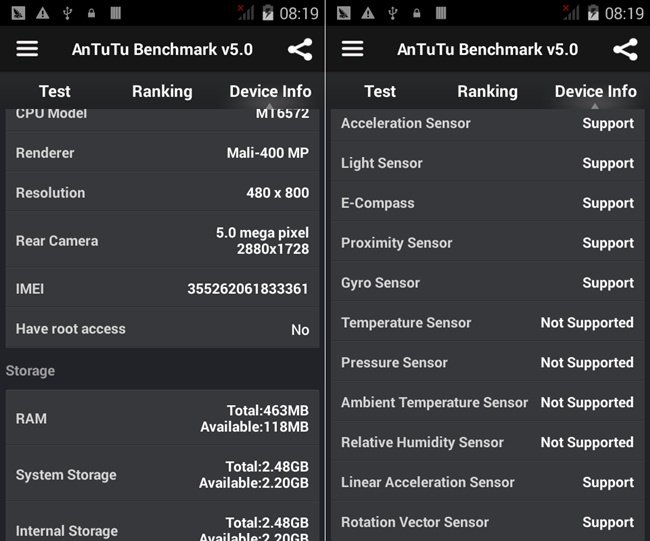Image resolution: width=650 pixels, height=541 pixels.
Task: Tap share icon on the right phone screen
Action: 625,49
